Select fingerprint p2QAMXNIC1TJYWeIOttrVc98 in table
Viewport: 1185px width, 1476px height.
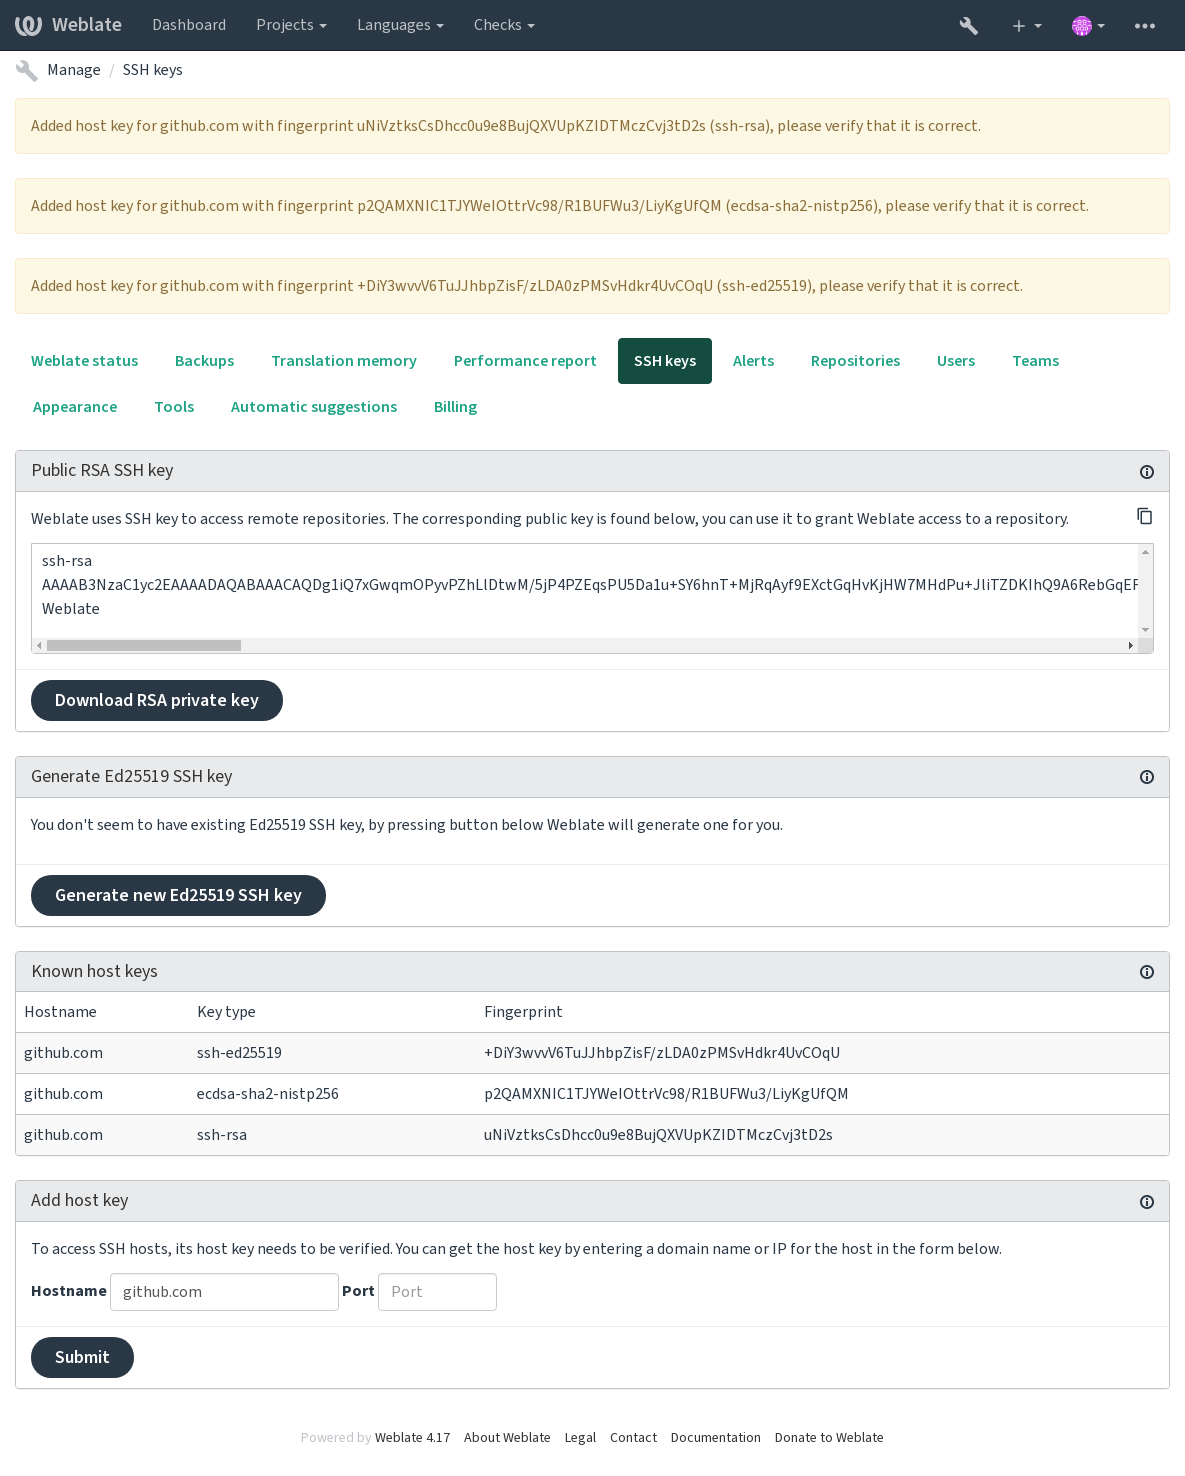666,1094
